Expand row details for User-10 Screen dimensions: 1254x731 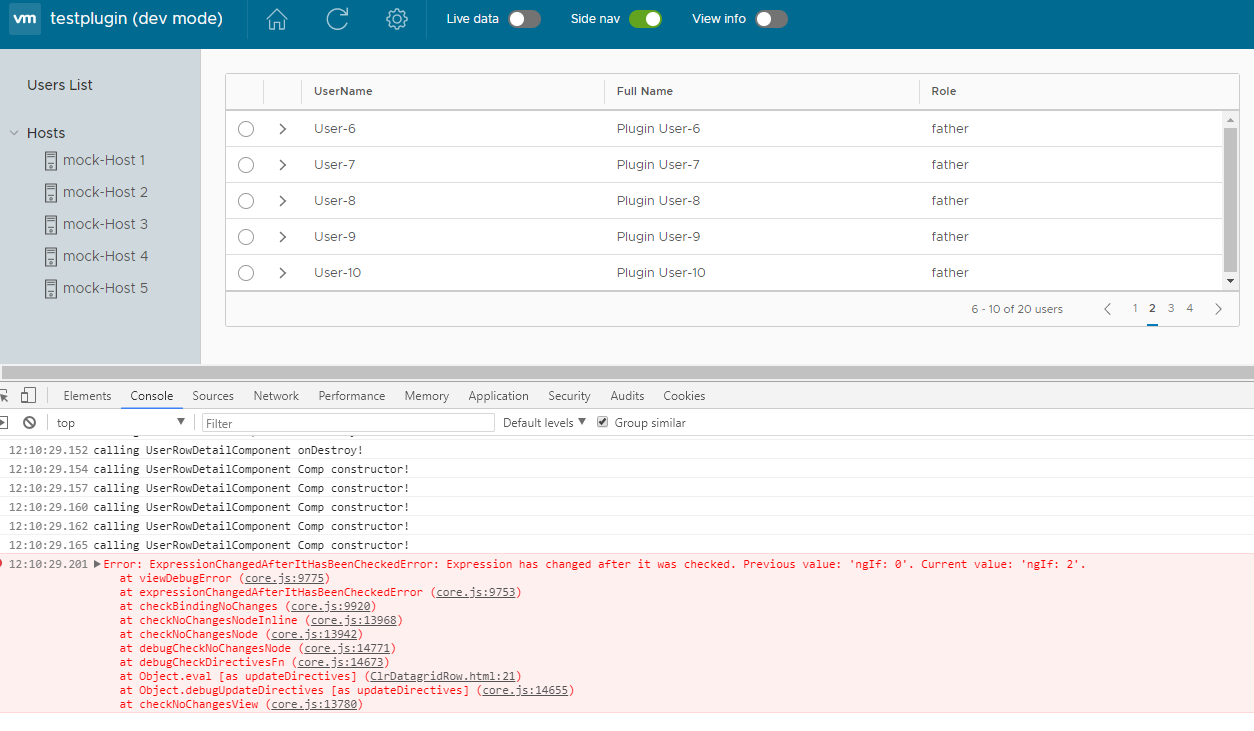283,273
